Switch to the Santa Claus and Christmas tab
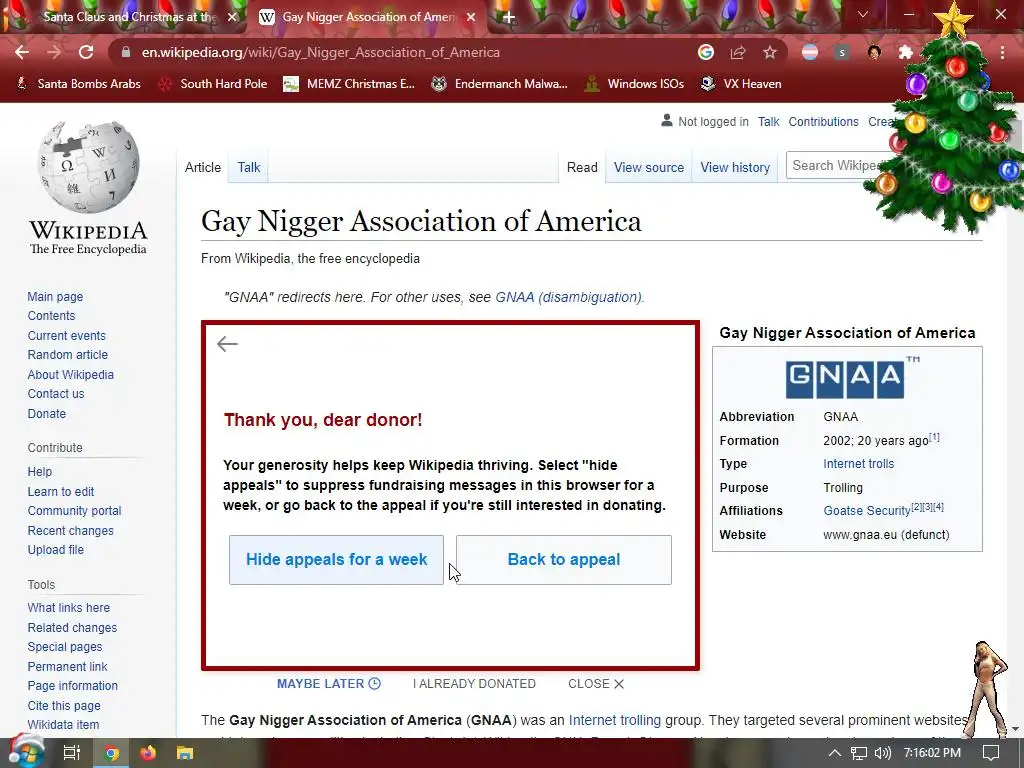1024x768 pixels. [x=129, y=17]
